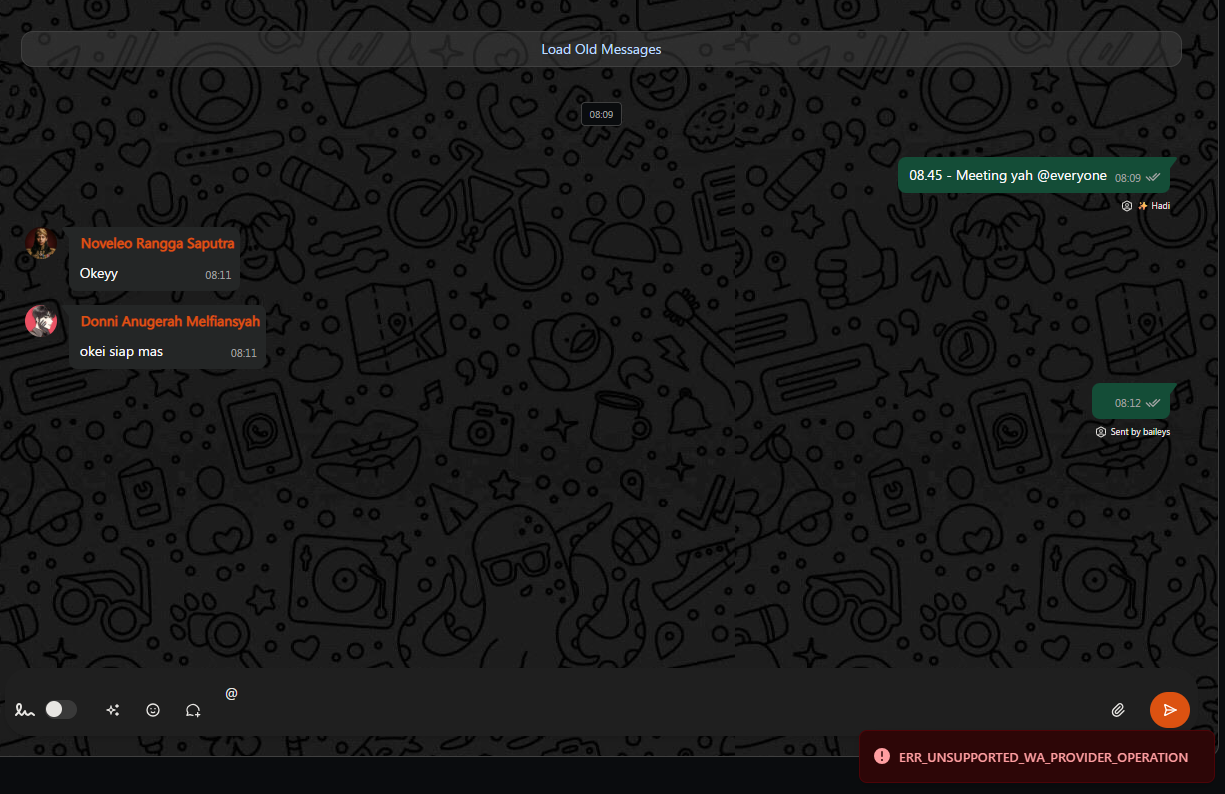Viewport: 1225px width, 794px height.
Task: Click the 08:11 timestamp on the 'Okeyy' message
Action: coord(218,275)
